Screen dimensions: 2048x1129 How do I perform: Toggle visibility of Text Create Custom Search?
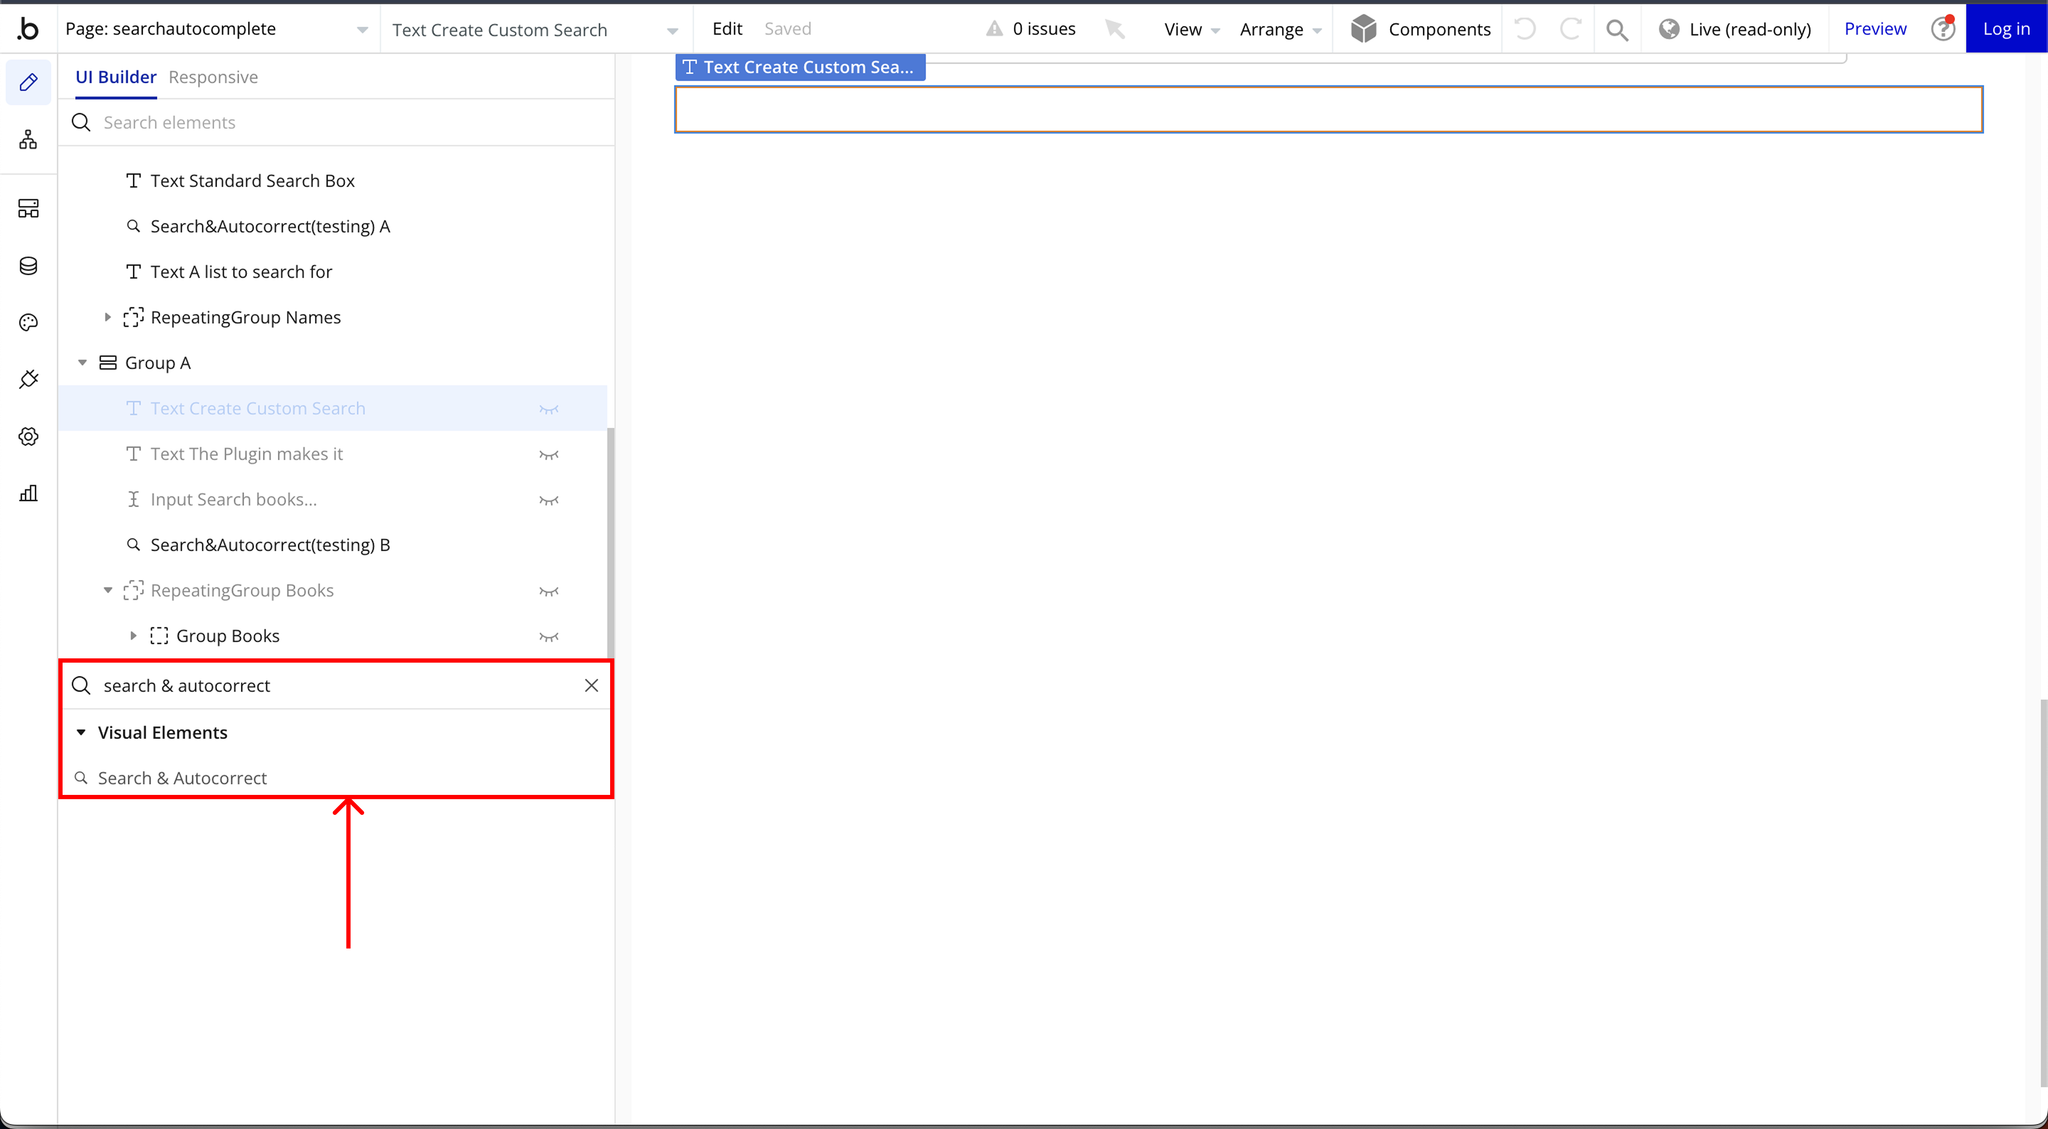click(549, 407)
